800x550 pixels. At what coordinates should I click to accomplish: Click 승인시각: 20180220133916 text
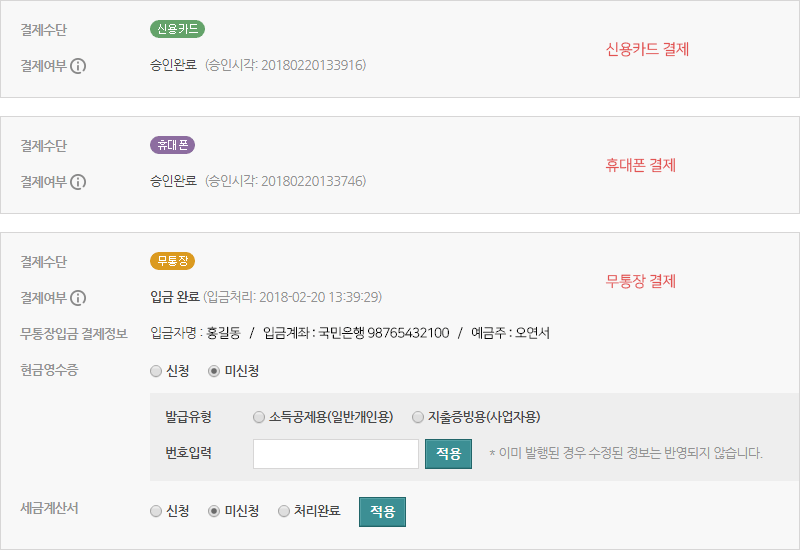pyautogui.click(x=286, y=65)
